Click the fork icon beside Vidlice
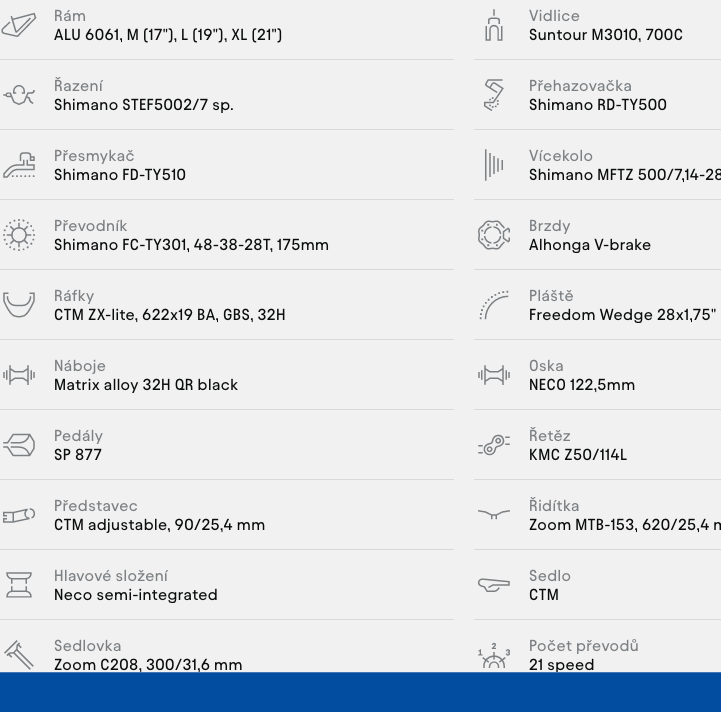Screen dimensions: 721x712 pos(494,25)
